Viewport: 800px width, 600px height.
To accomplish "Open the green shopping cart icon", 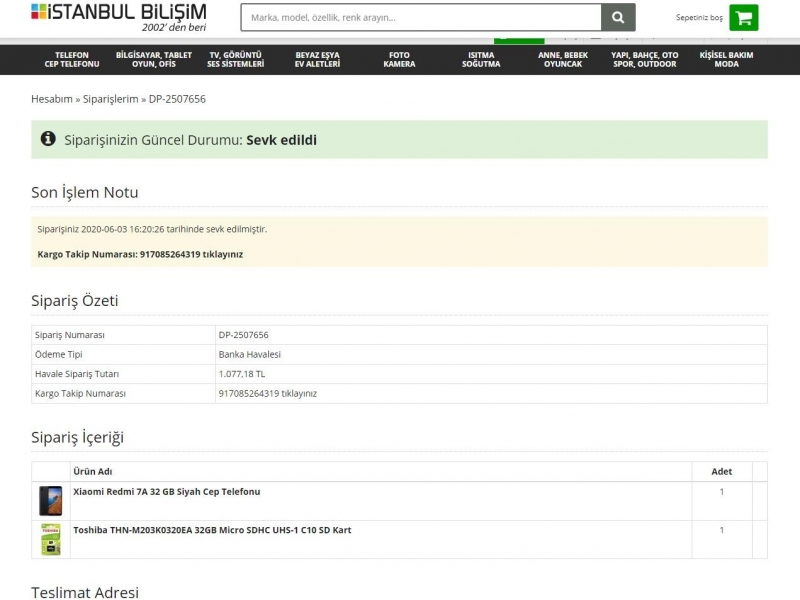I will [x=743, y=18].
